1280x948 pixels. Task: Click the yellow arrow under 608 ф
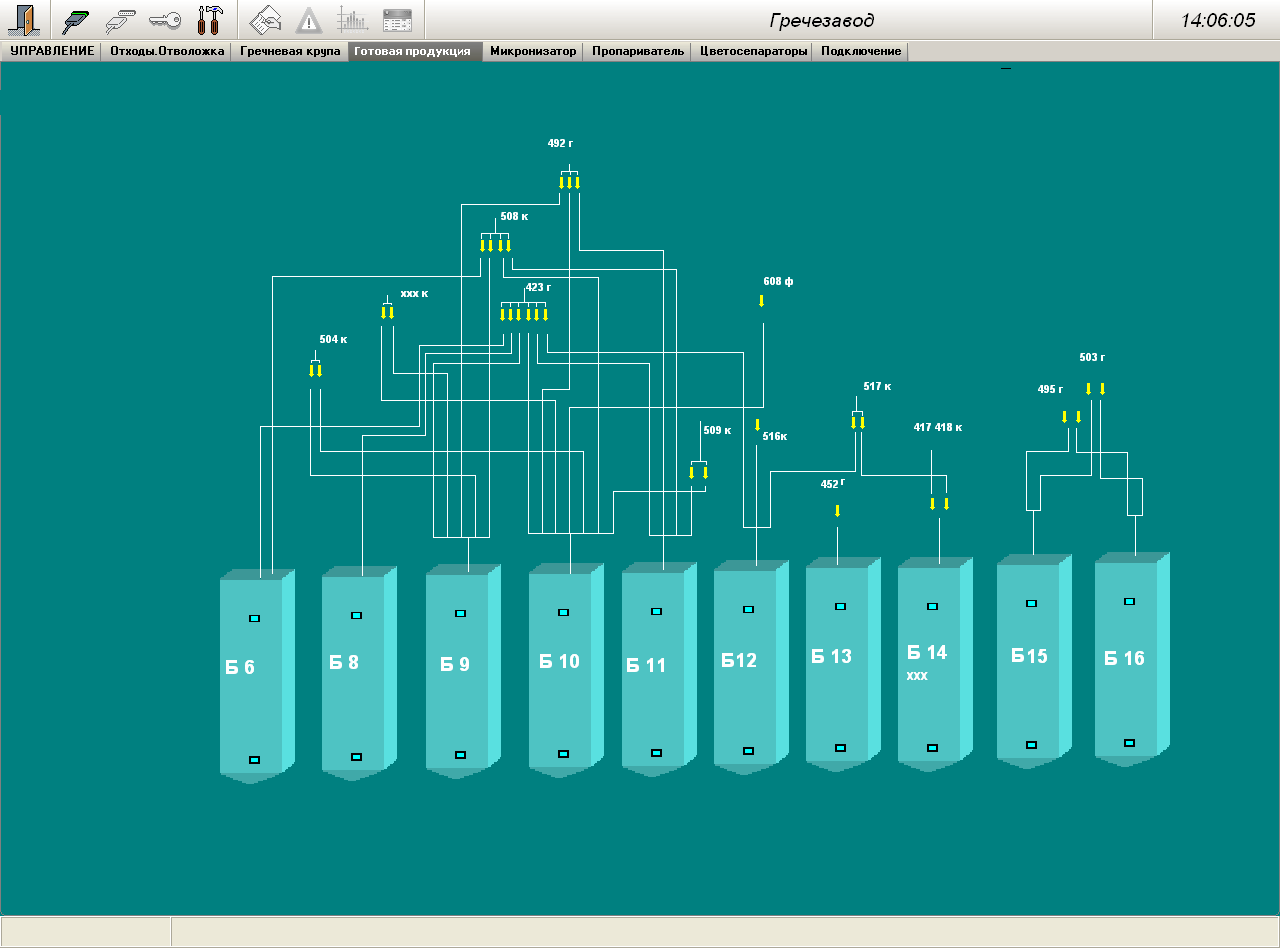point(762,301)
